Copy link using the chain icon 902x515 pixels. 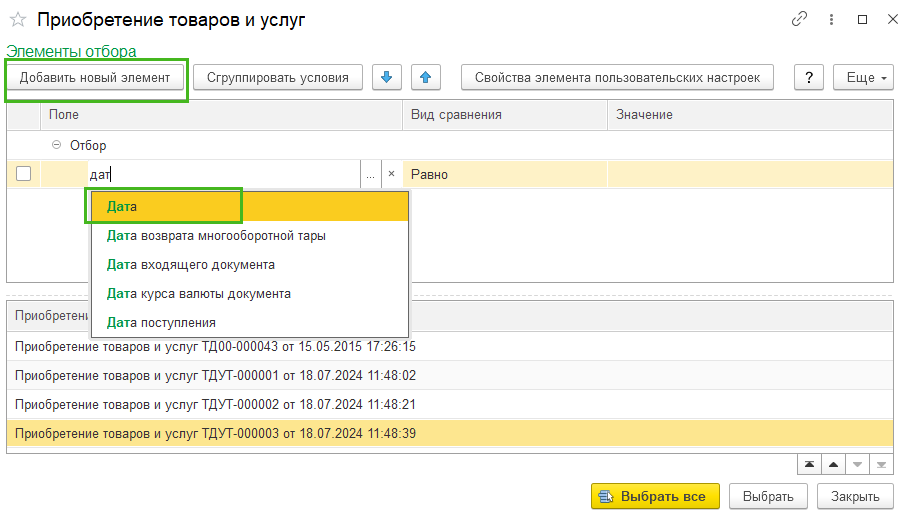pos(799,19)
